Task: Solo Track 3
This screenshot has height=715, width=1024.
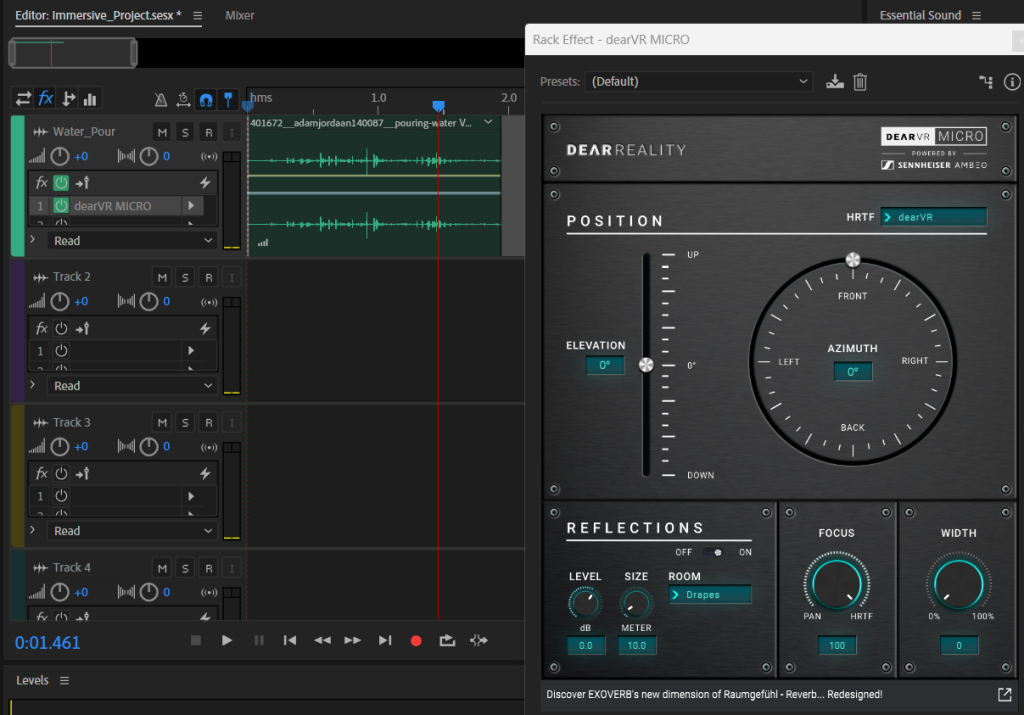Action: point(185,422)
